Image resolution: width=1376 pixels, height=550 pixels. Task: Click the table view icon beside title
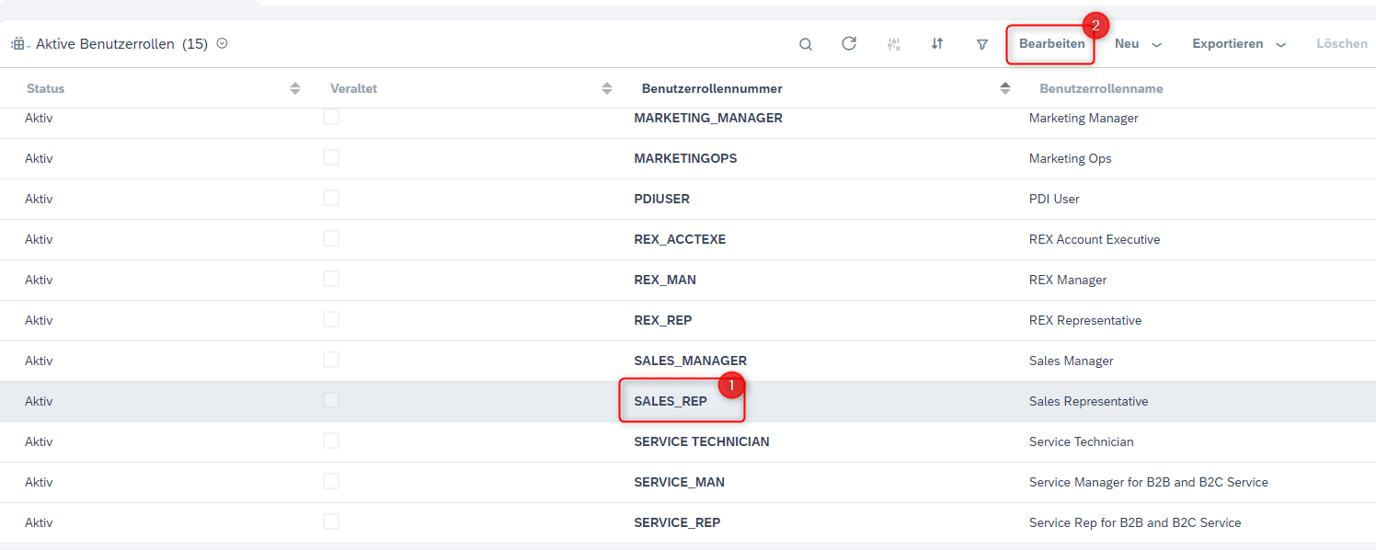tap(18, 44)
